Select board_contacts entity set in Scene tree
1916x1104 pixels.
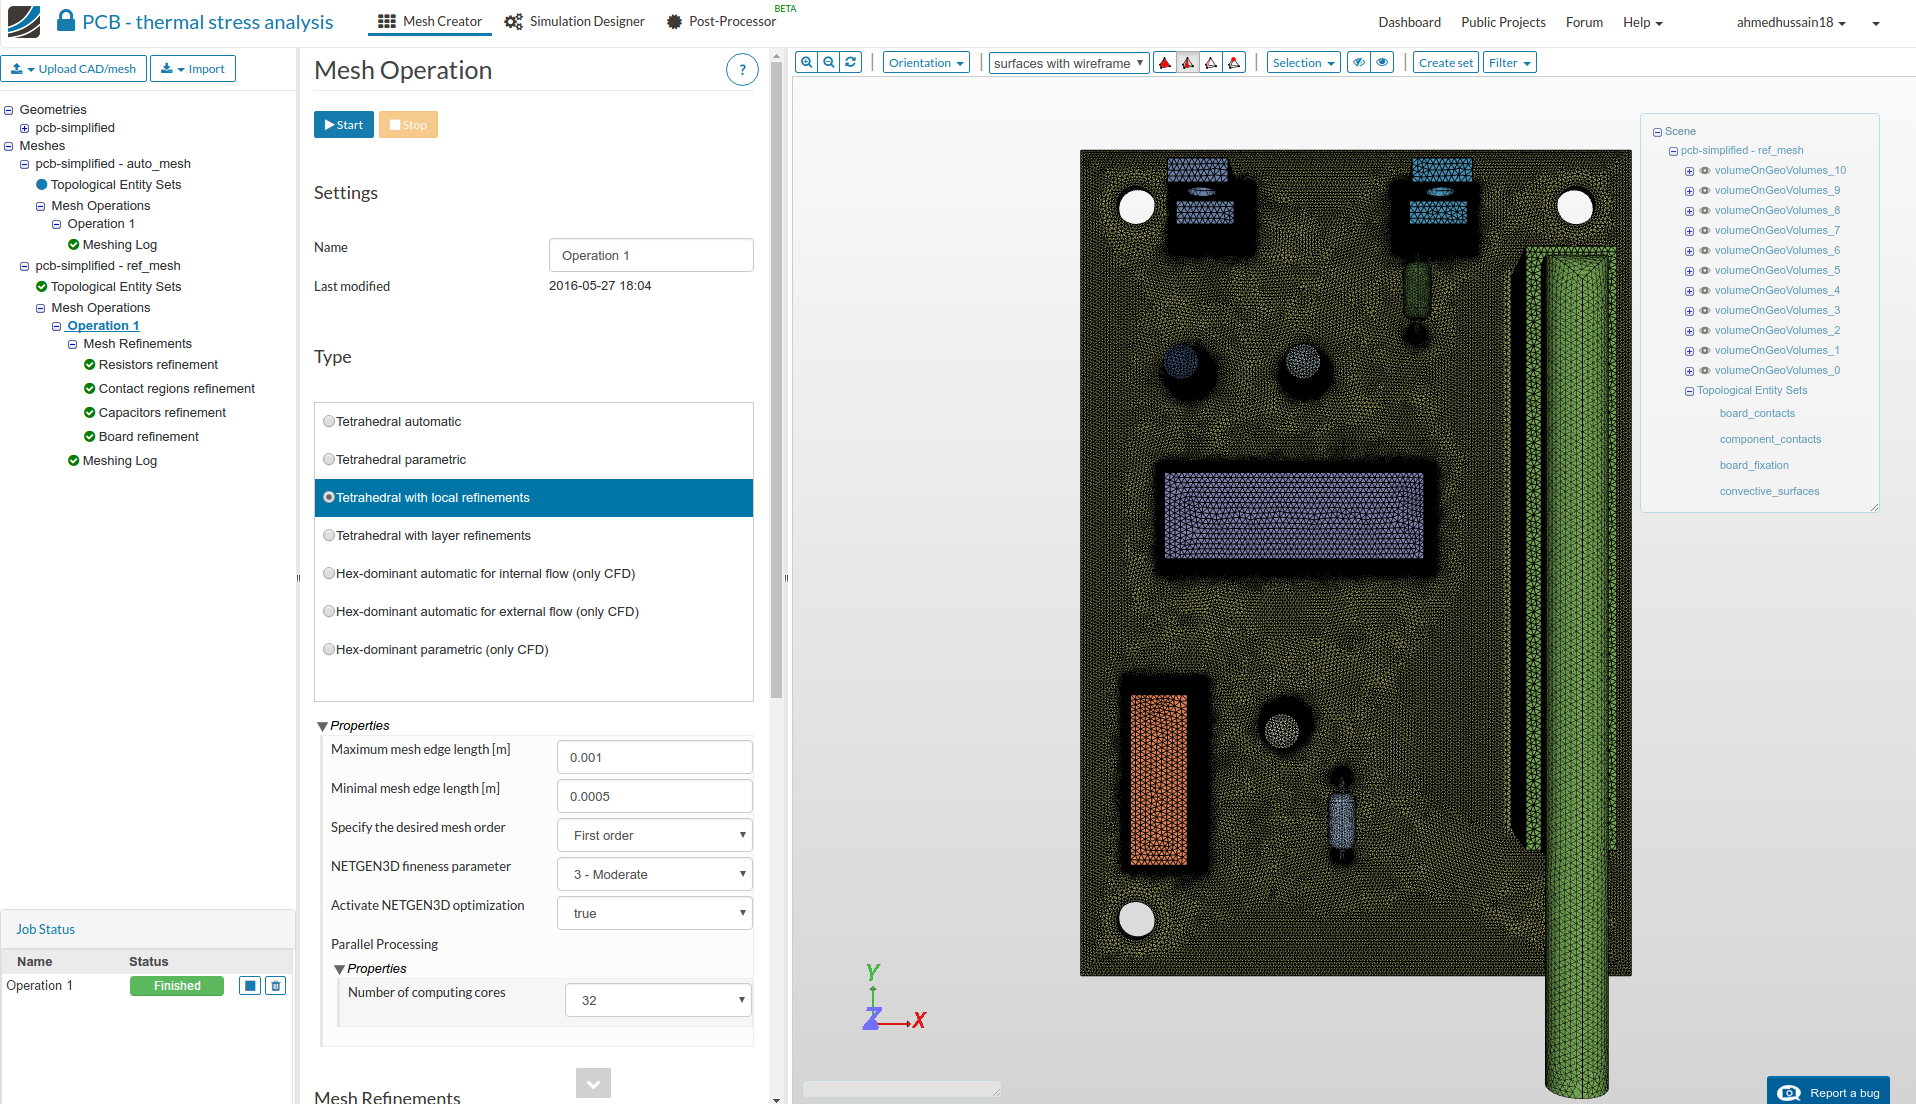point(1757,414)
